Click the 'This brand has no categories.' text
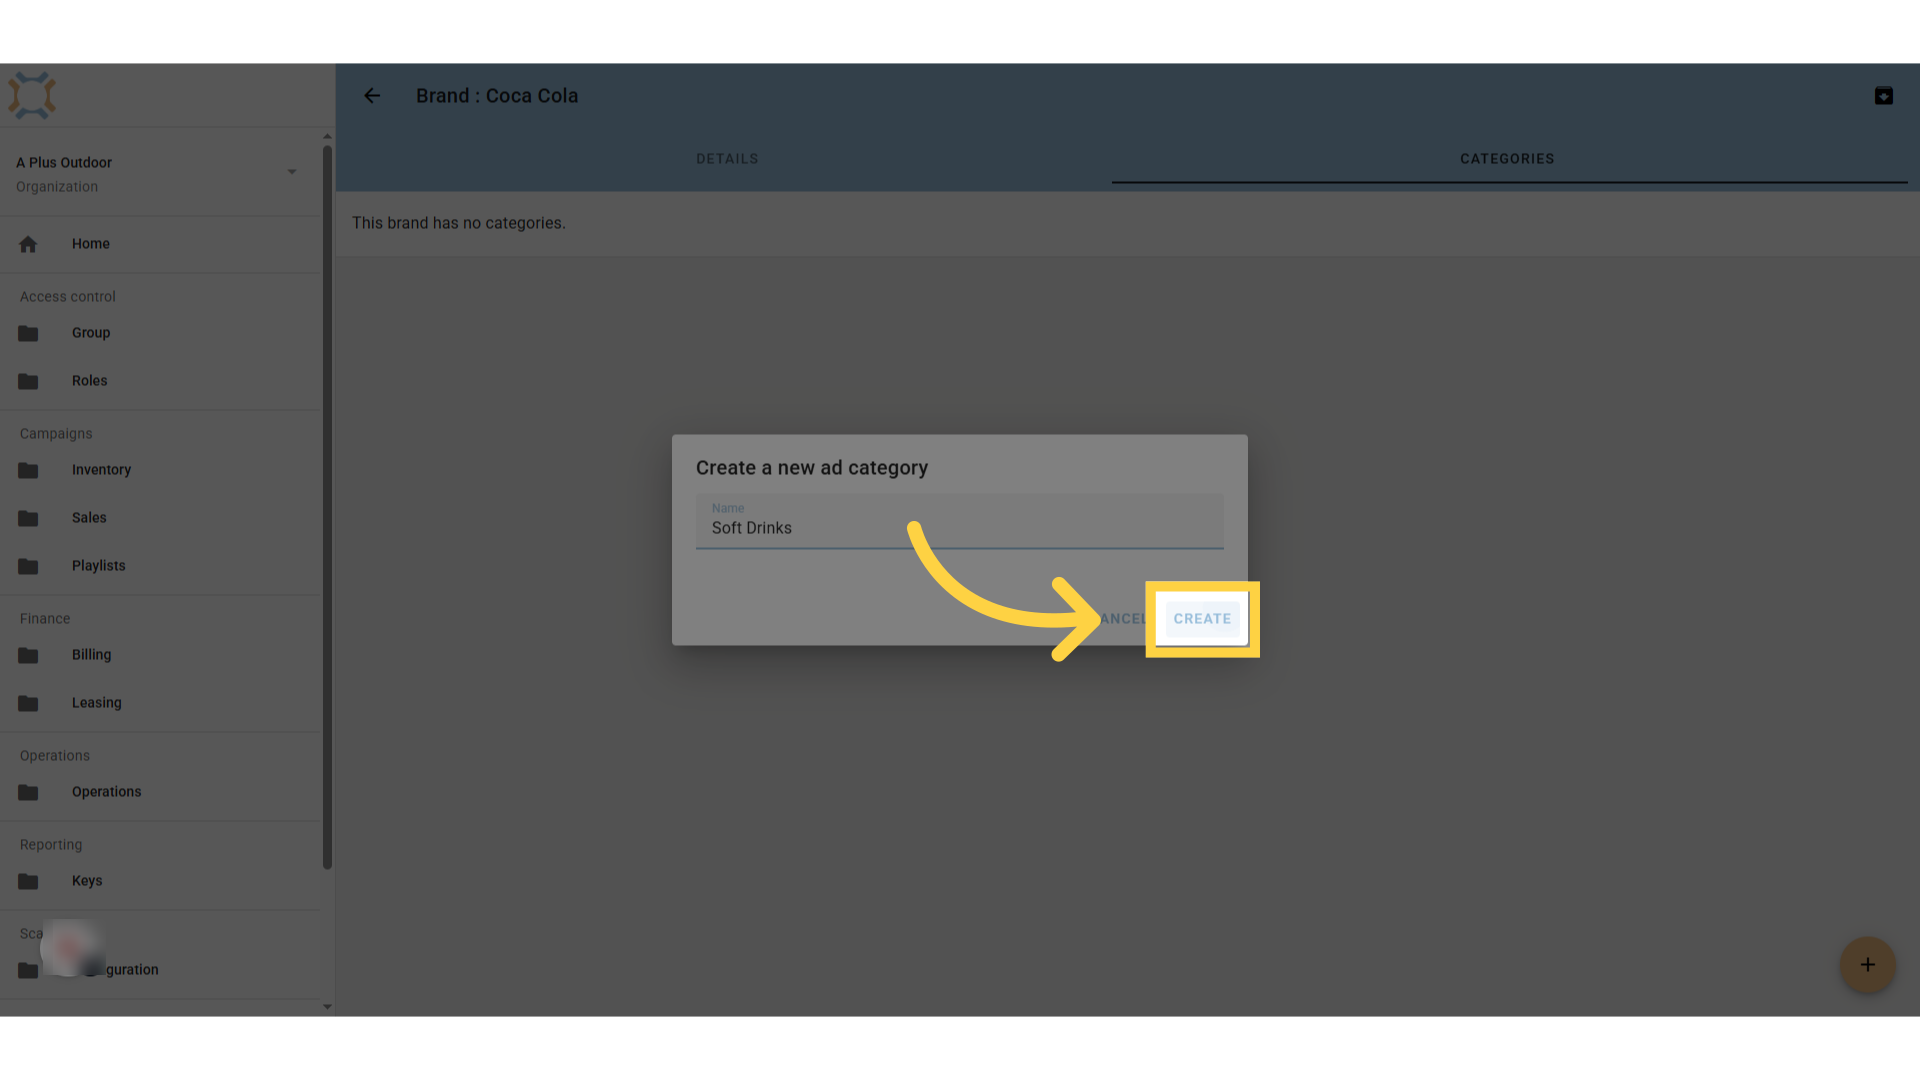The height and width of the screenshot is (1080, 1920). 459,223
